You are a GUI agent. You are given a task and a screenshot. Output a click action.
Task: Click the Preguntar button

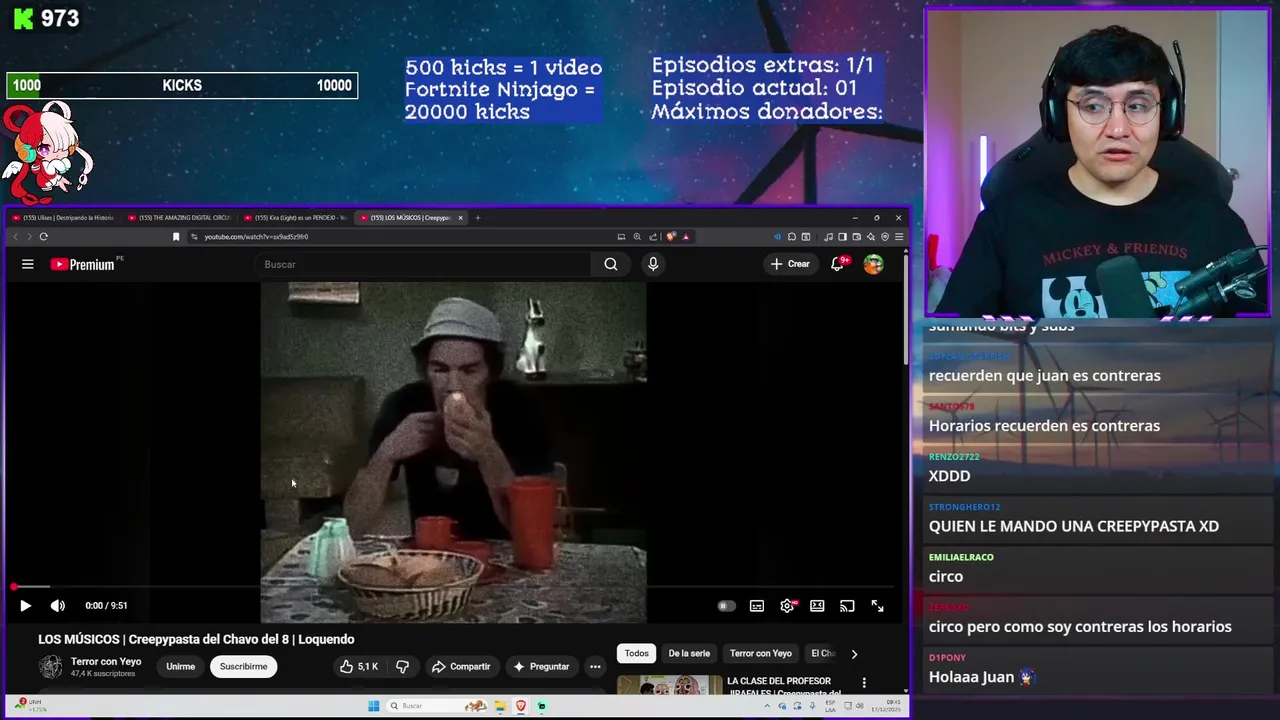pyautogui.click(x=541, y=667)
